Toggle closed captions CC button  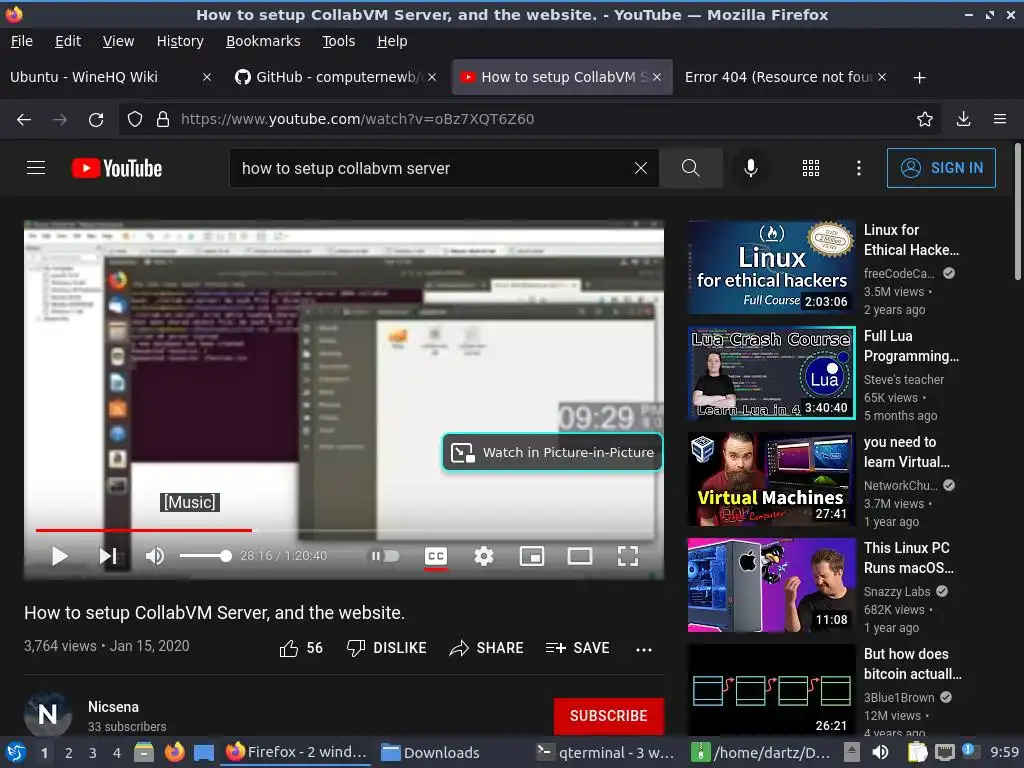(436, 556)
